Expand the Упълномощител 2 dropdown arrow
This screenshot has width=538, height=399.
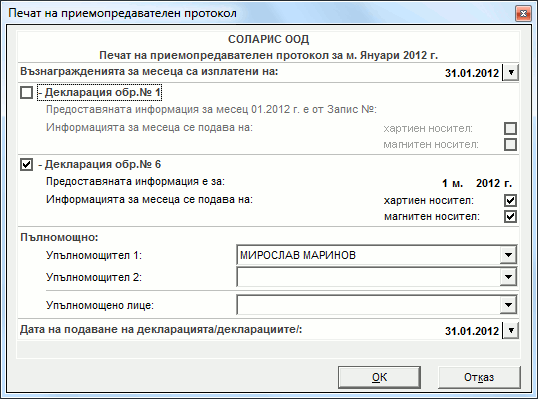pyautogui.click(x=508, y=277)
